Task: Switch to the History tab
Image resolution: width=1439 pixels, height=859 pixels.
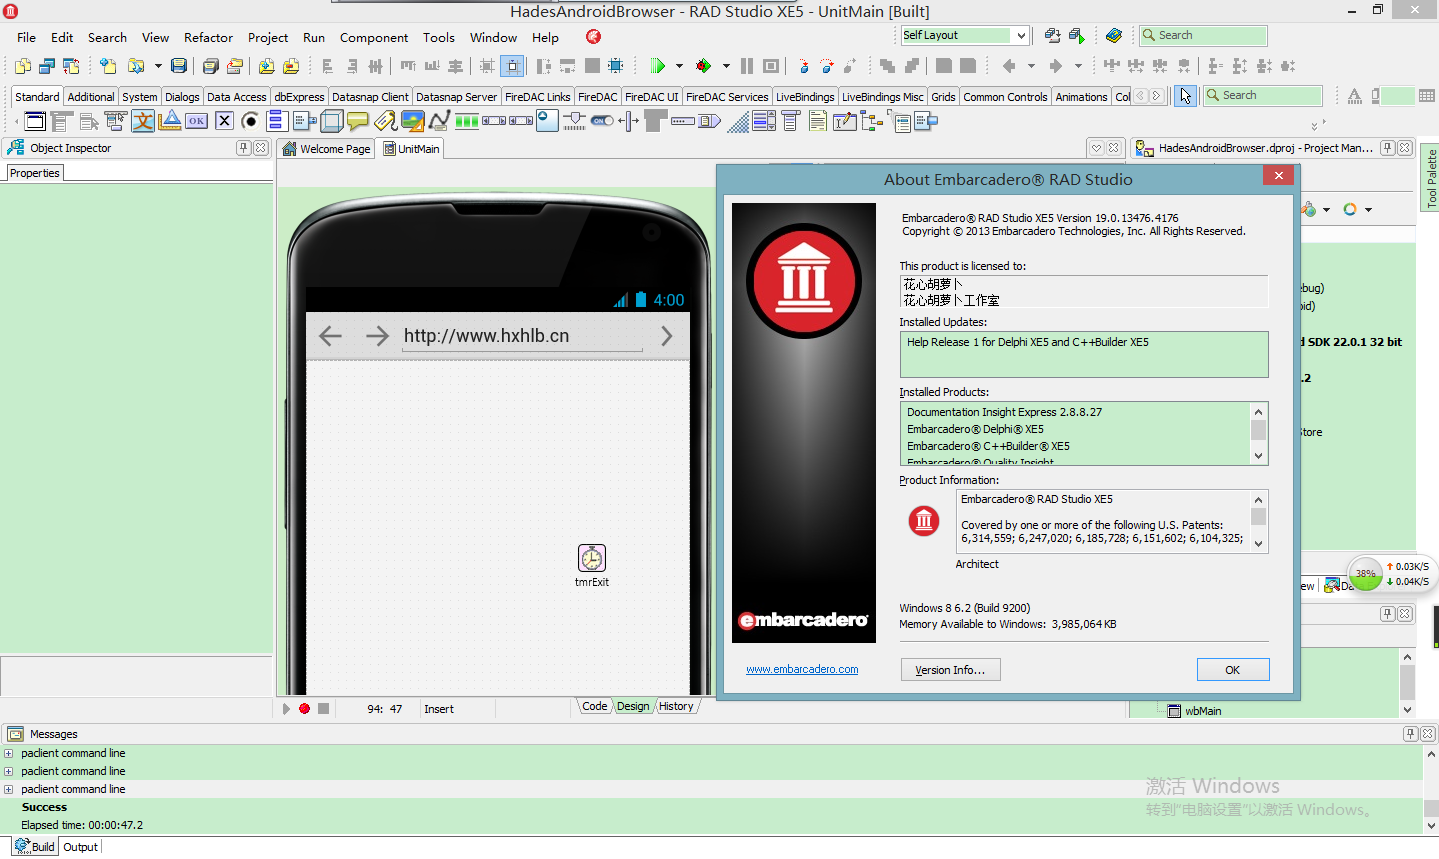Action: tap(676, 706)
